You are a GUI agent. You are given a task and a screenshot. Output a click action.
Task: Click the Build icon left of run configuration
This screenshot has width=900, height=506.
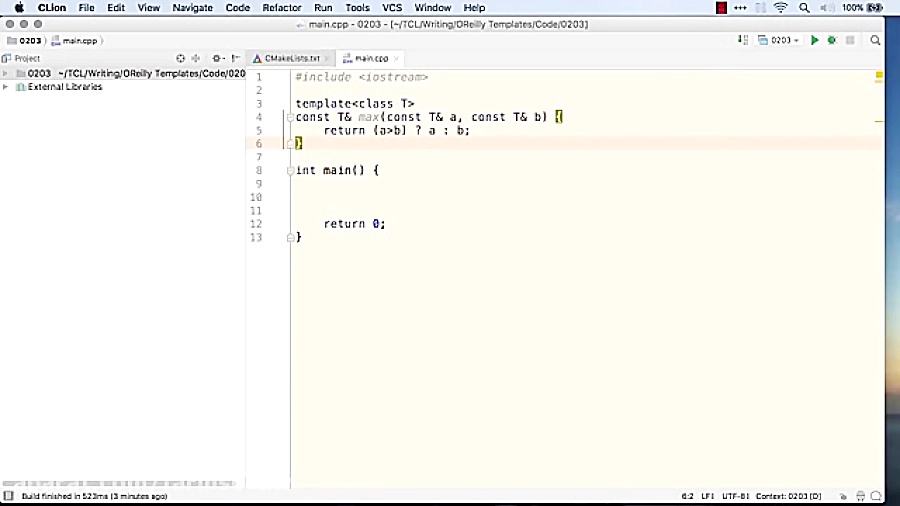(x=743, y=40)
